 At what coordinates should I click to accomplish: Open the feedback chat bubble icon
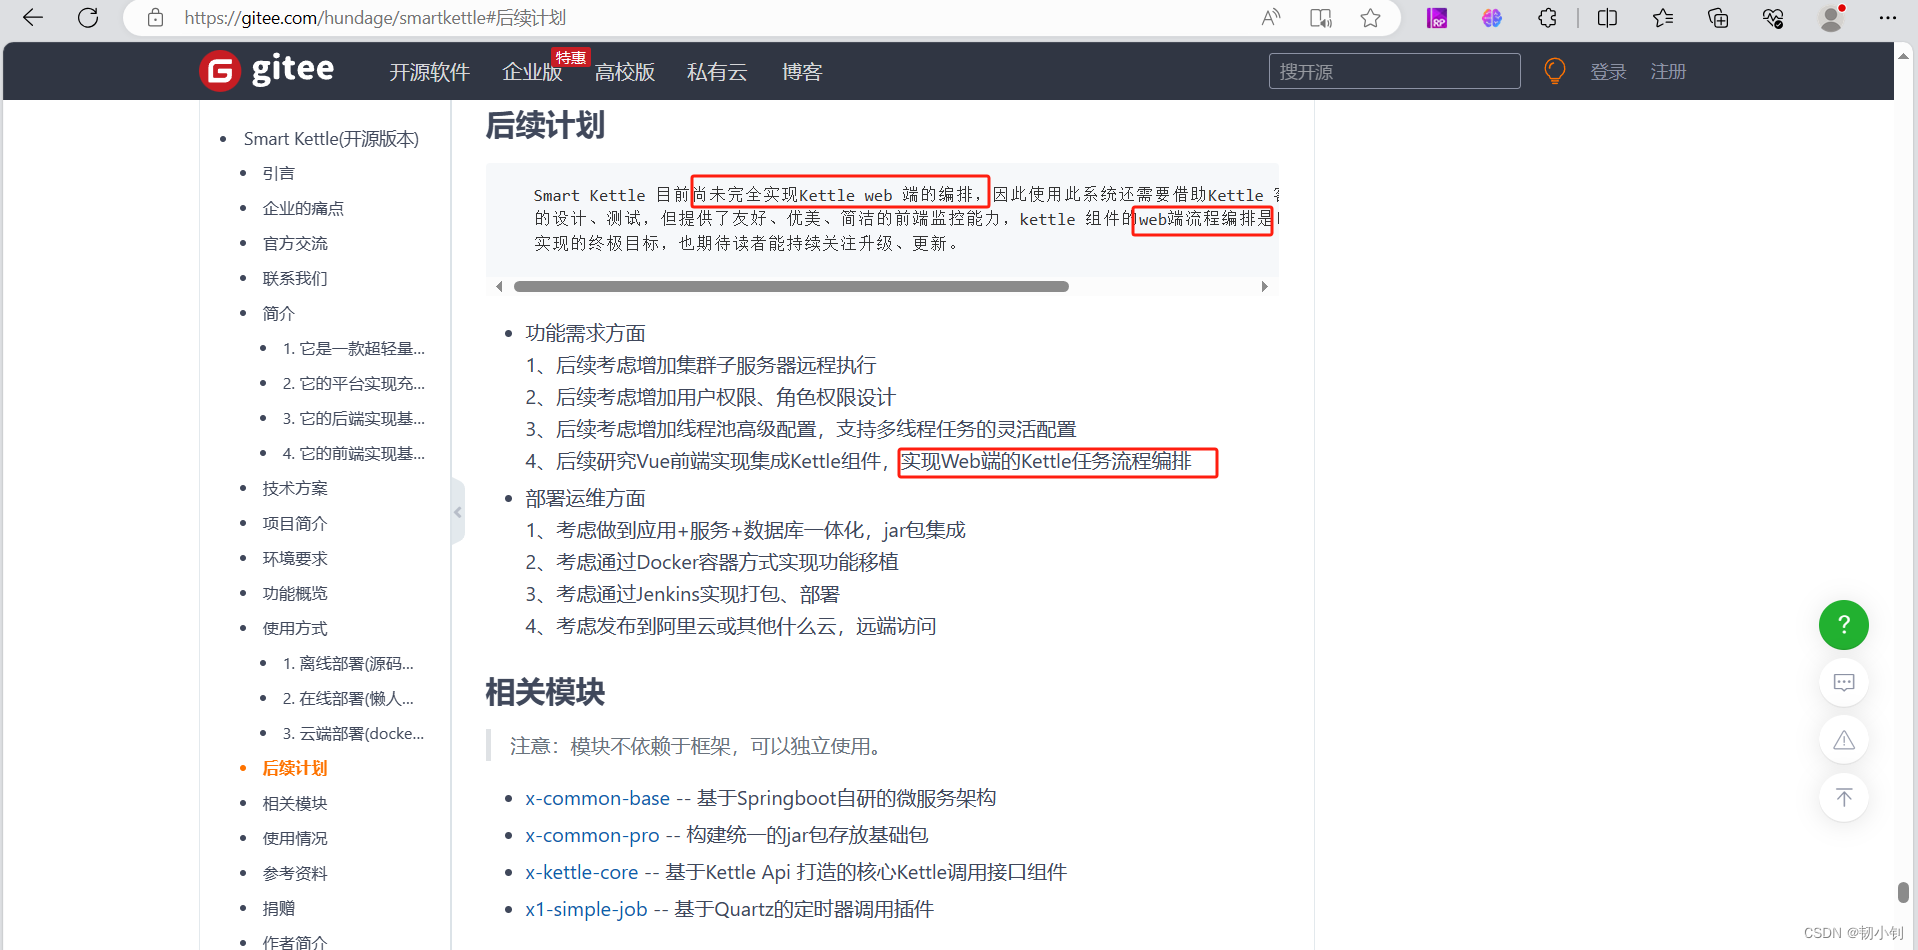coord(1844,683)
